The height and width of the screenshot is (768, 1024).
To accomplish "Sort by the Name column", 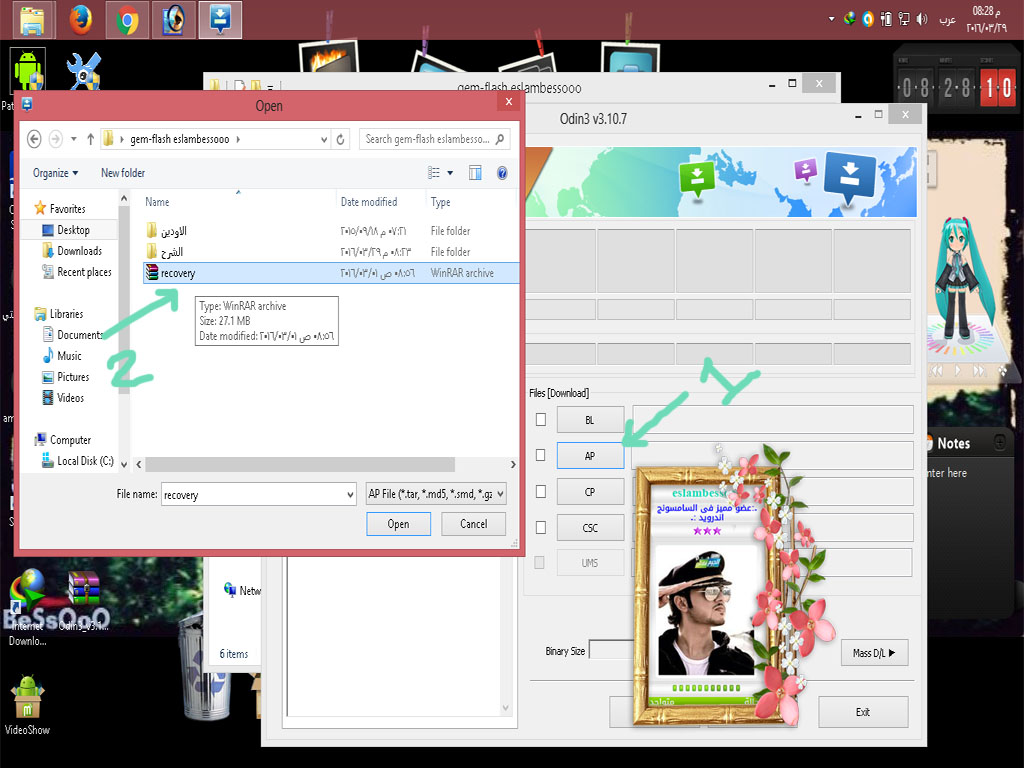I will pos(157,202).
